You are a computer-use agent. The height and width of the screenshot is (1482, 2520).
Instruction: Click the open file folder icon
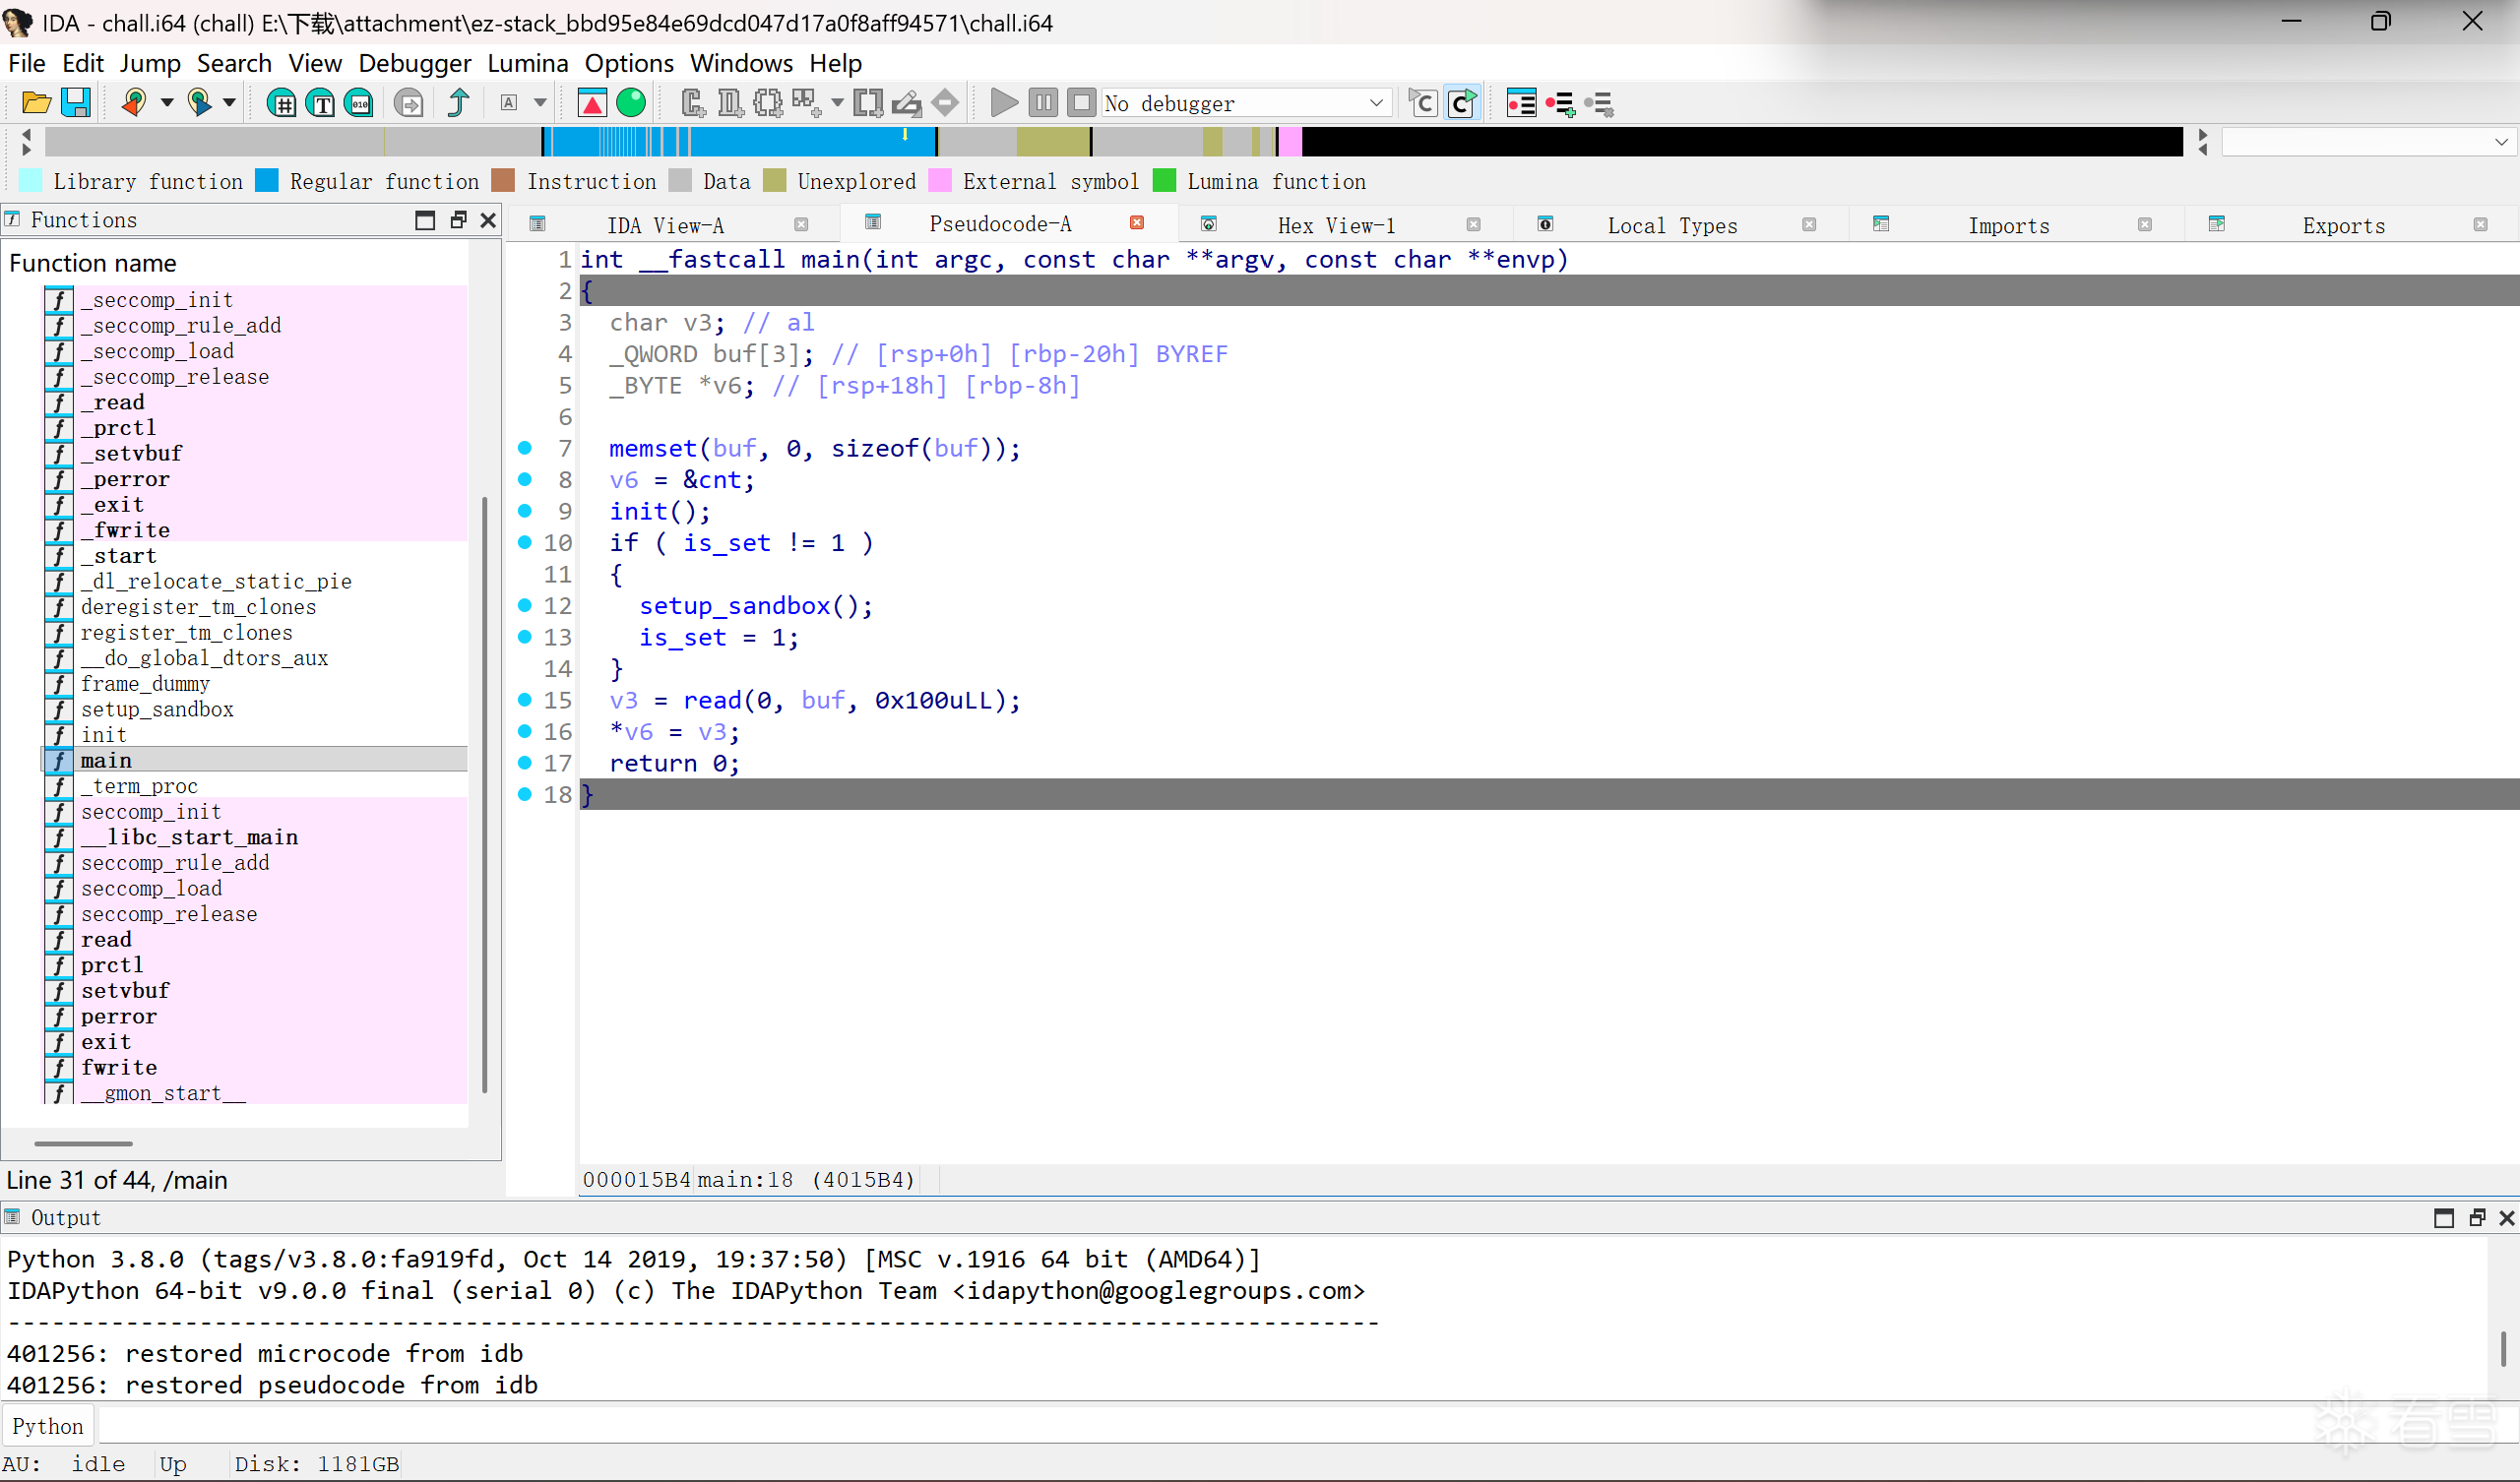tap(36, 103)
